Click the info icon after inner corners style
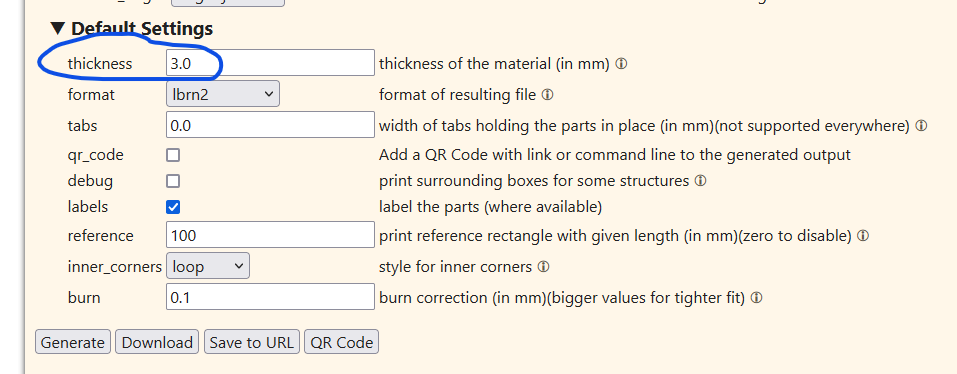957x374 pixels. (x=543, y=267)
